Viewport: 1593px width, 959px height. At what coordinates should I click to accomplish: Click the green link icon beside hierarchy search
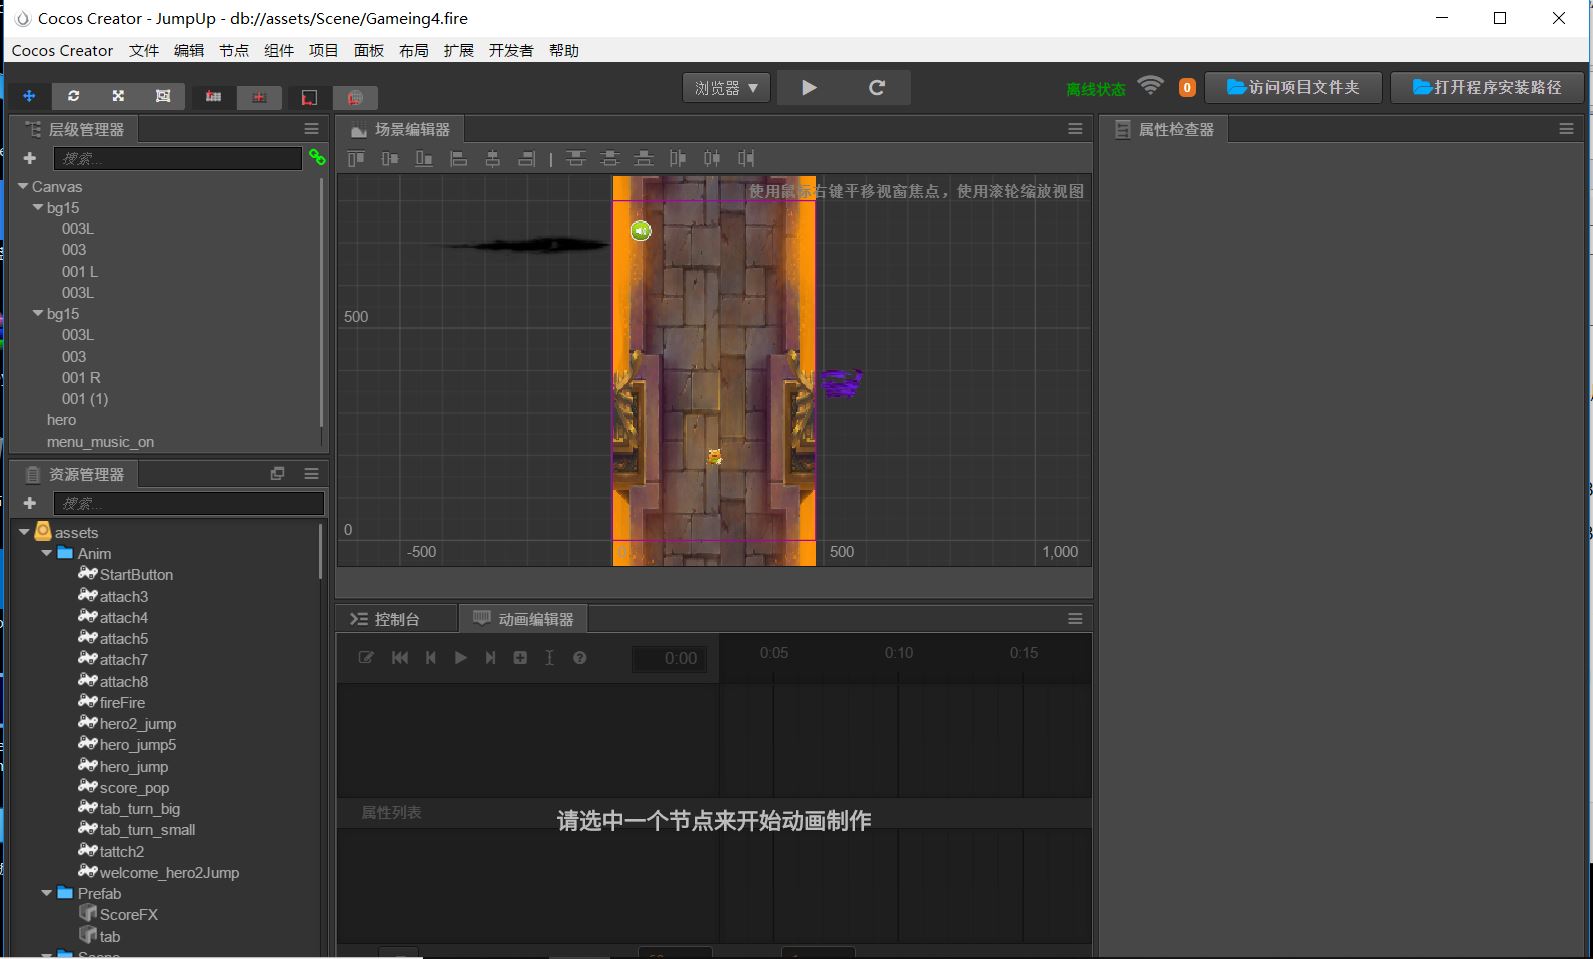pos(317,157)
